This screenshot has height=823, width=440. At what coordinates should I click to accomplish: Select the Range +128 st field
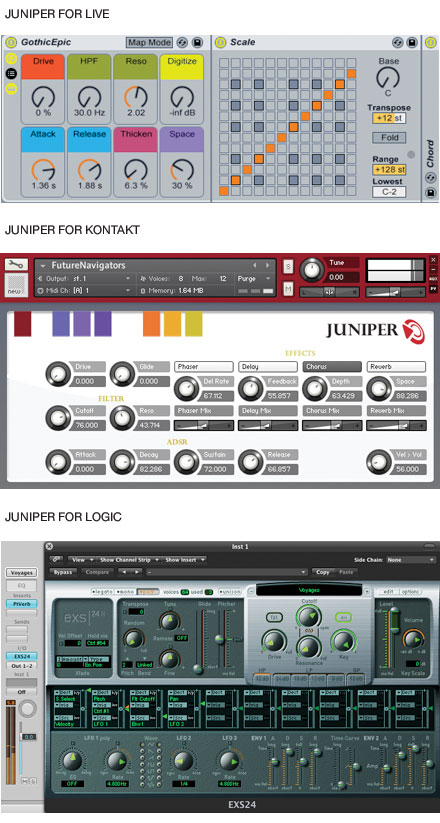pyautogui.click(x=389, y=170)
